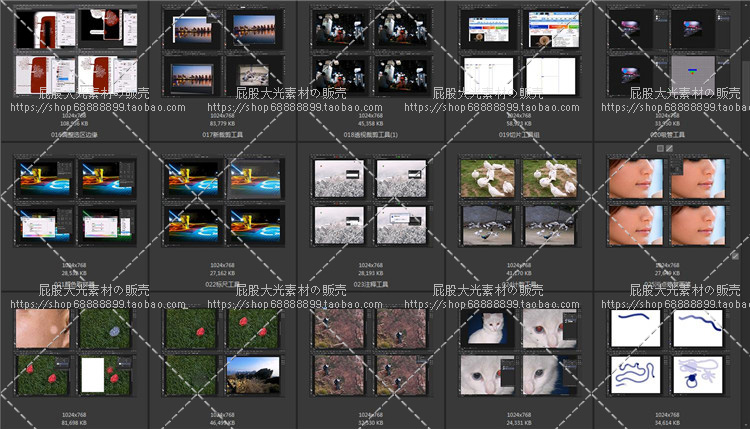
Task: Select the white geese and pigeons thumbnail
Action: (x=520, y=202)
